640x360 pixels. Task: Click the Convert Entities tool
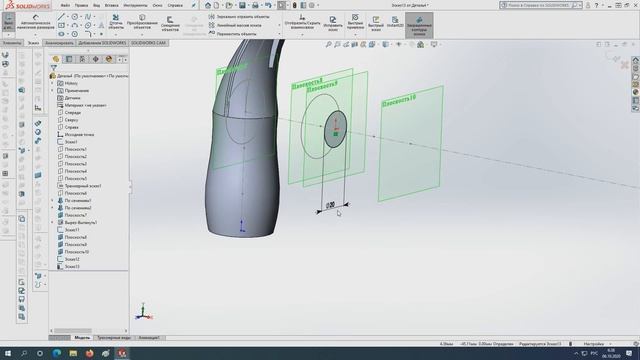pyautogui.click(x=142, y=22)
